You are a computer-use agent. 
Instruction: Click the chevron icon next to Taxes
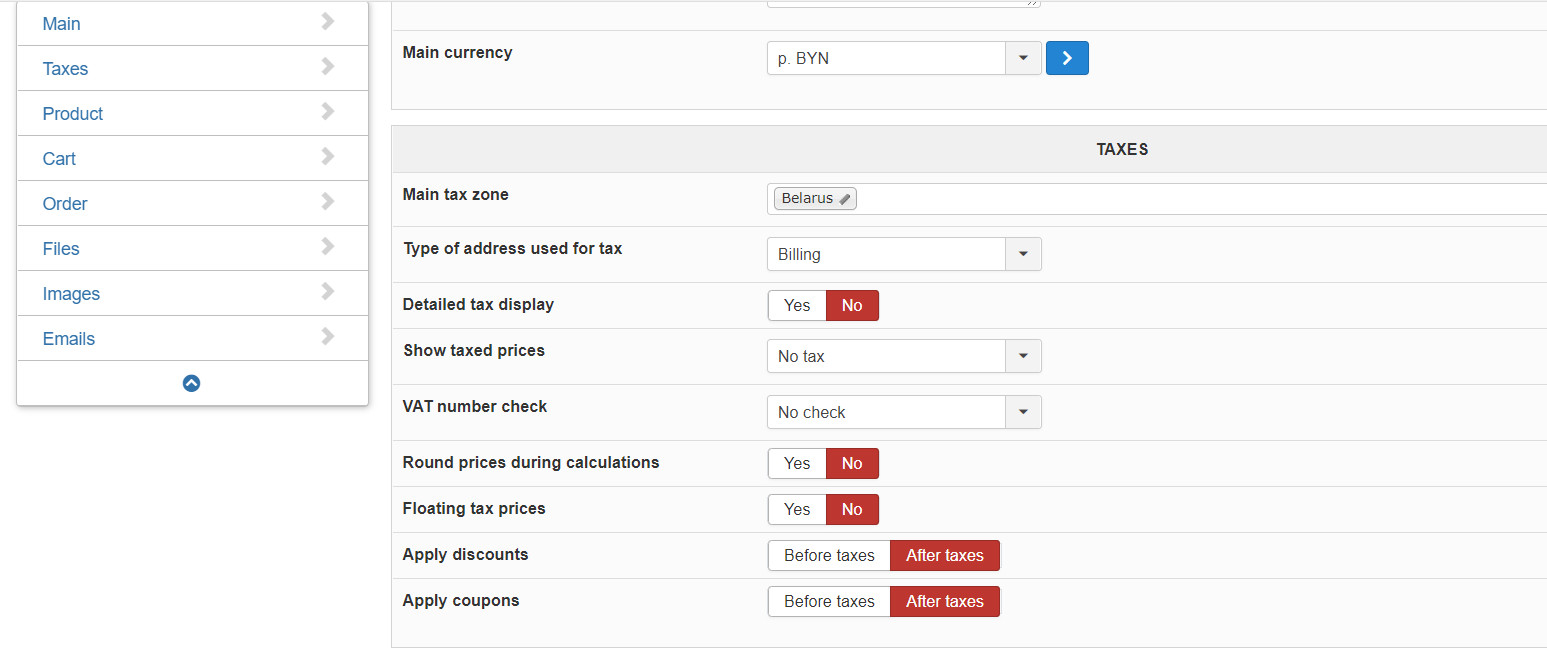tap(328, 67)
